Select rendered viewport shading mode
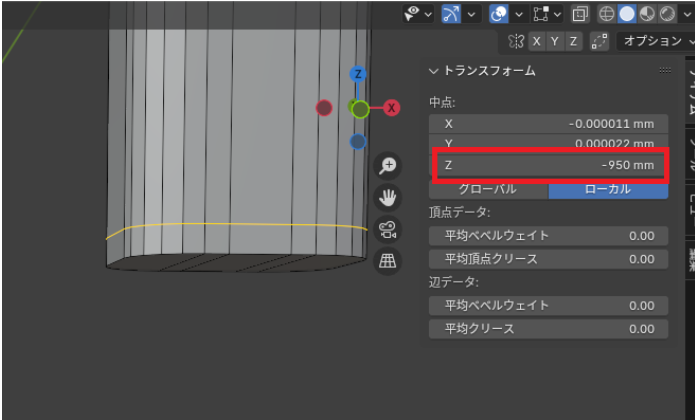The width and height of the screenshot is (695, 420). tap(667, 14)
